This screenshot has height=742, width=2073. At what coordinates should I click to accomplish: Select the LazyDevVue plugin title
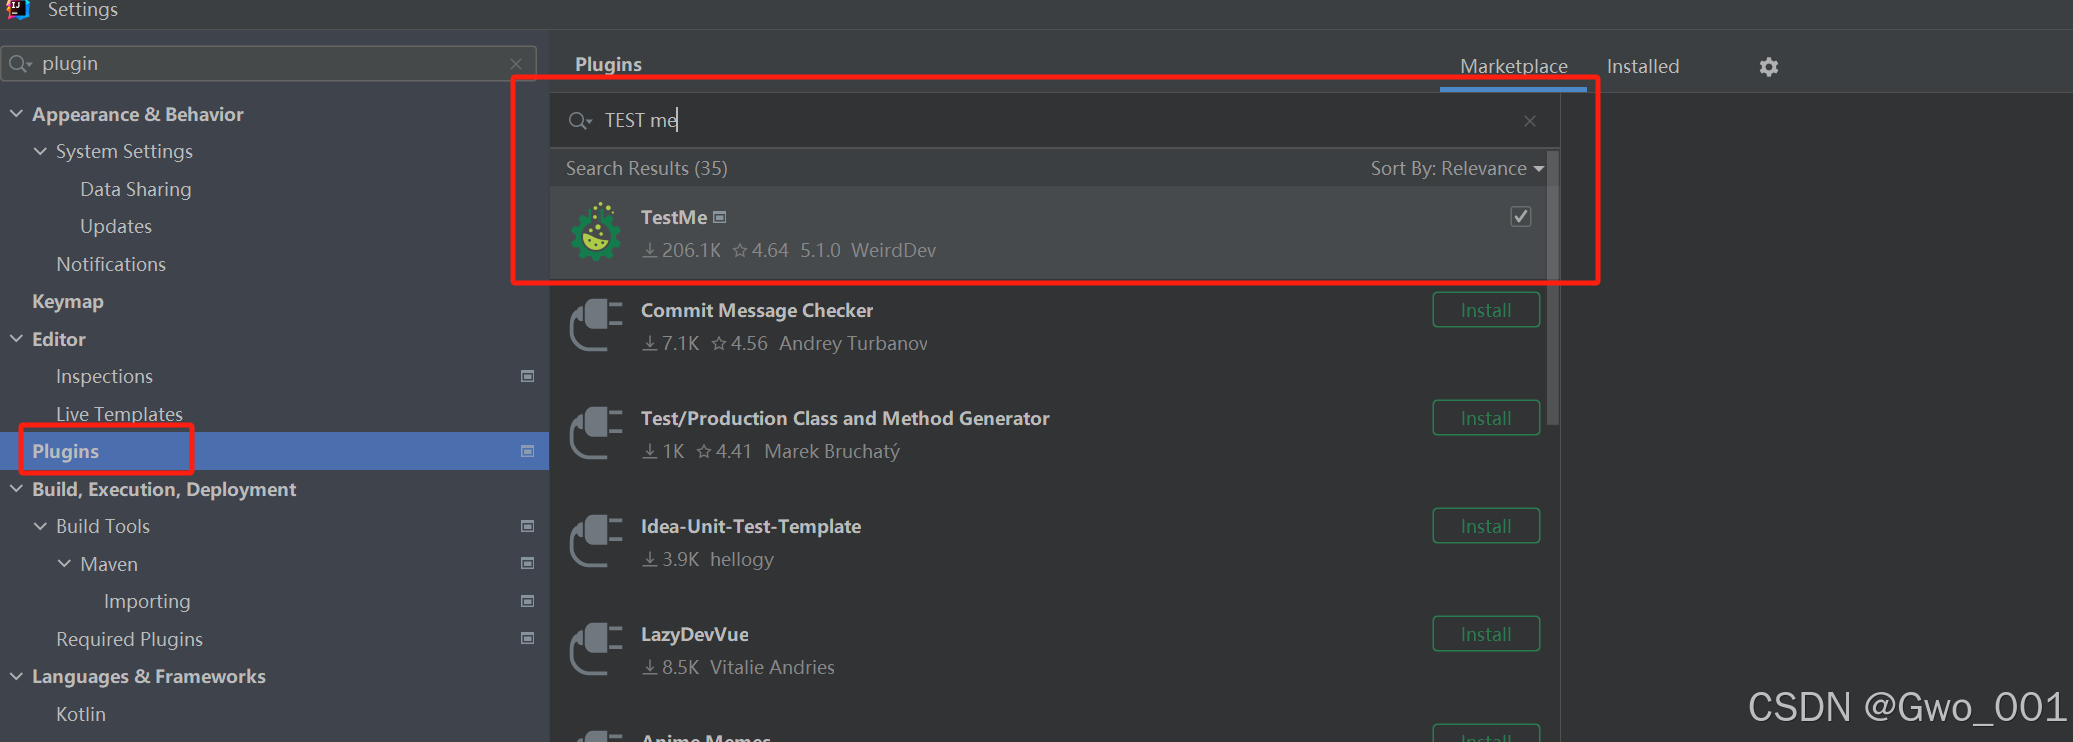[694, 634]
